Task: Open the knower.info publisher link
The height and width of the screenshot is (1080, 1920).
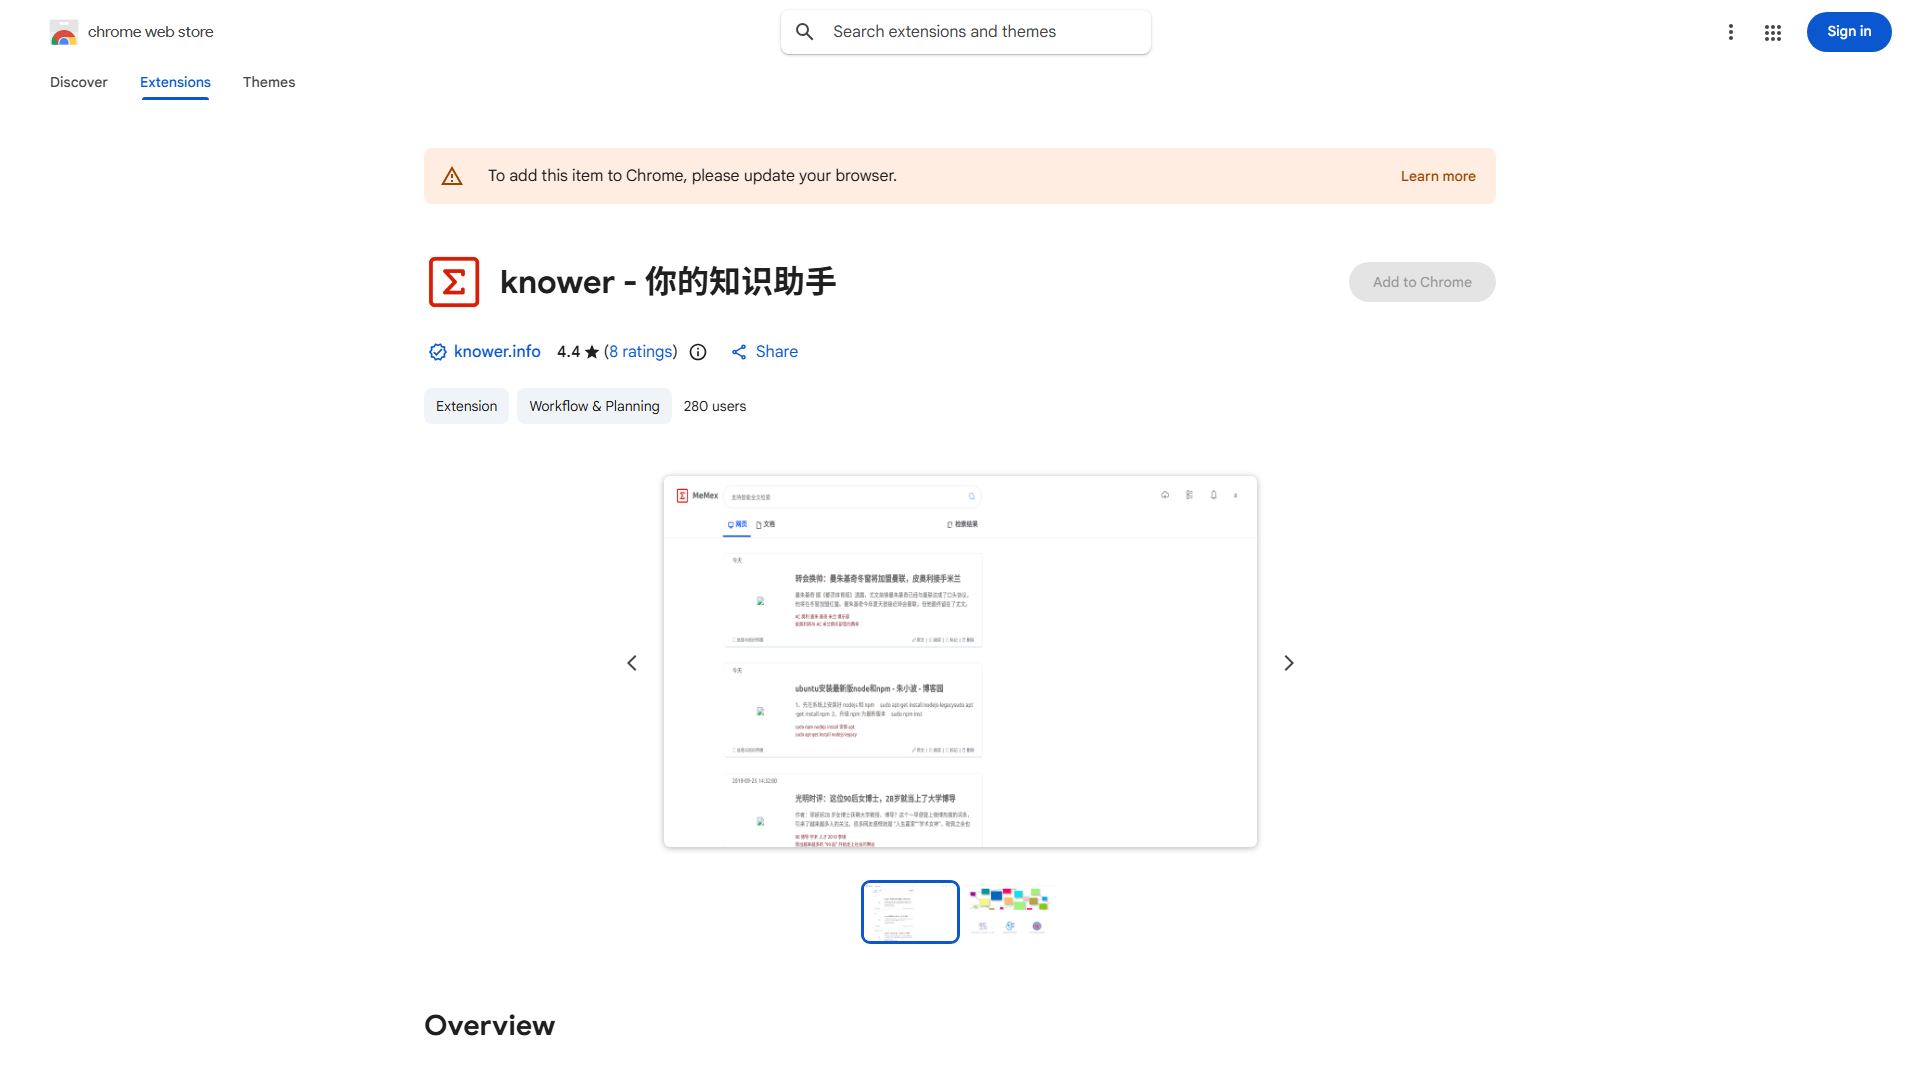Action: [497, 351]
